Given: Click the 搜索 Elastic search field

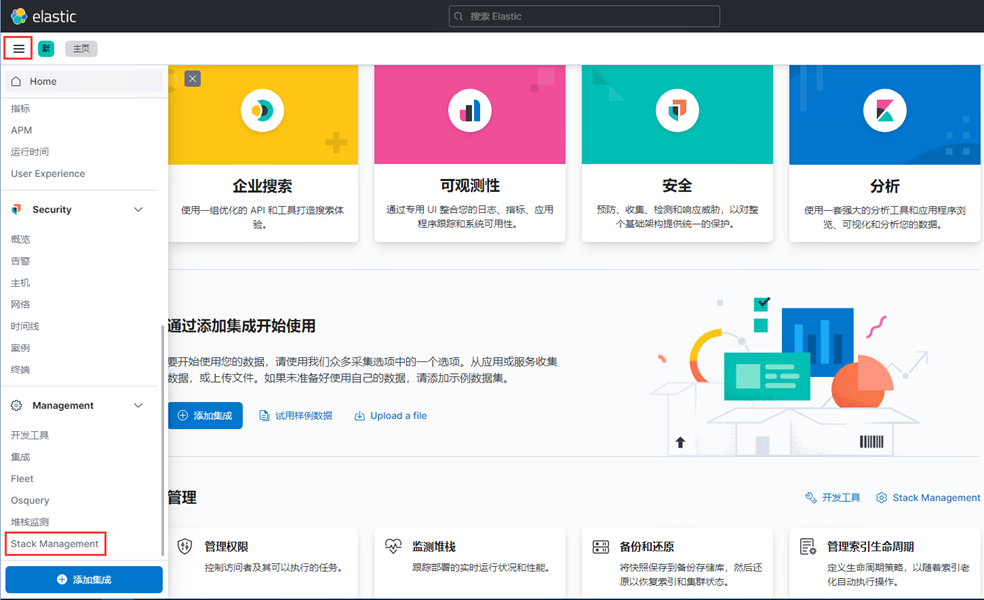Looking at the screenshot, I should click(584, 16).
